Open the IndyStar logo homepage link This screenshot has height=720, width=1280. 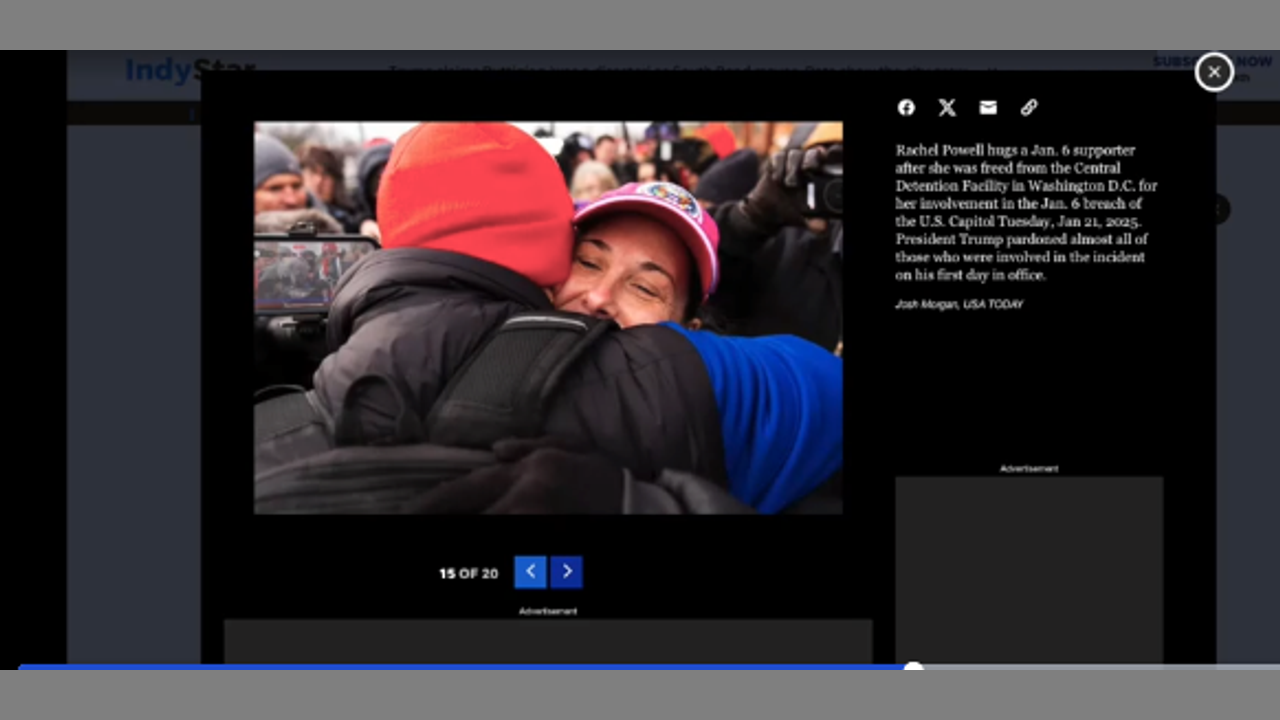[x=162, y=68]
